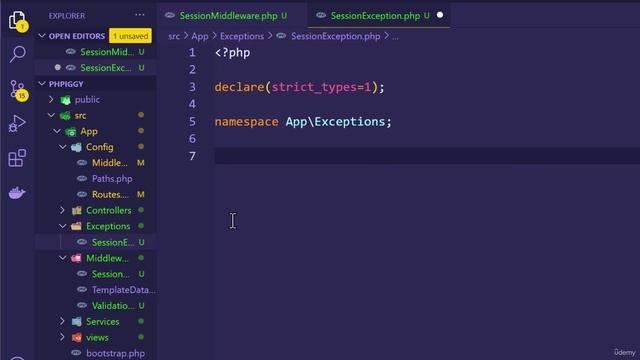This screenshot has width=640, height=360.
Task: Click PHP file icon on SessionMiddleware.php tab
Action: click(x=170, y=16)
